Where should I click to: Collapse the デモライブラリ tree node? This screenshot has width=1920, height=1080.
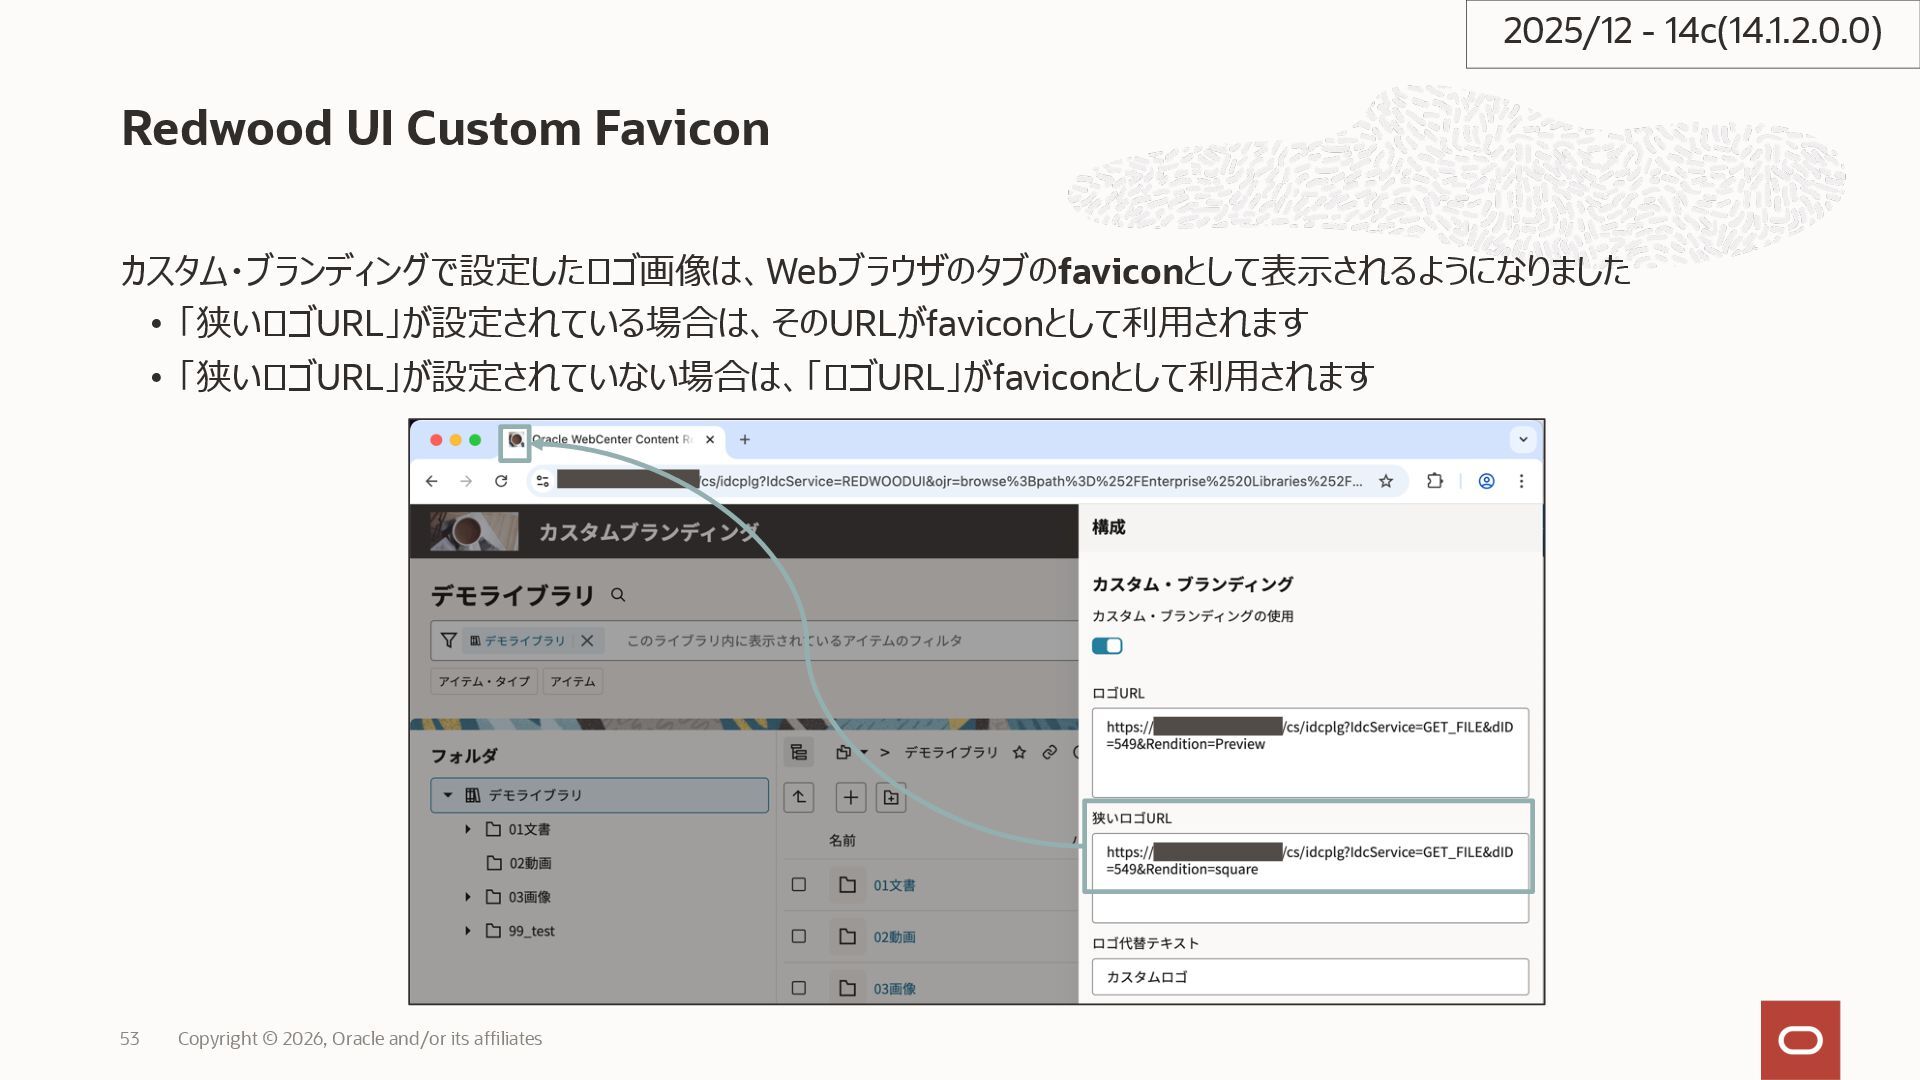pyautogui.click(x=448, y=795)
